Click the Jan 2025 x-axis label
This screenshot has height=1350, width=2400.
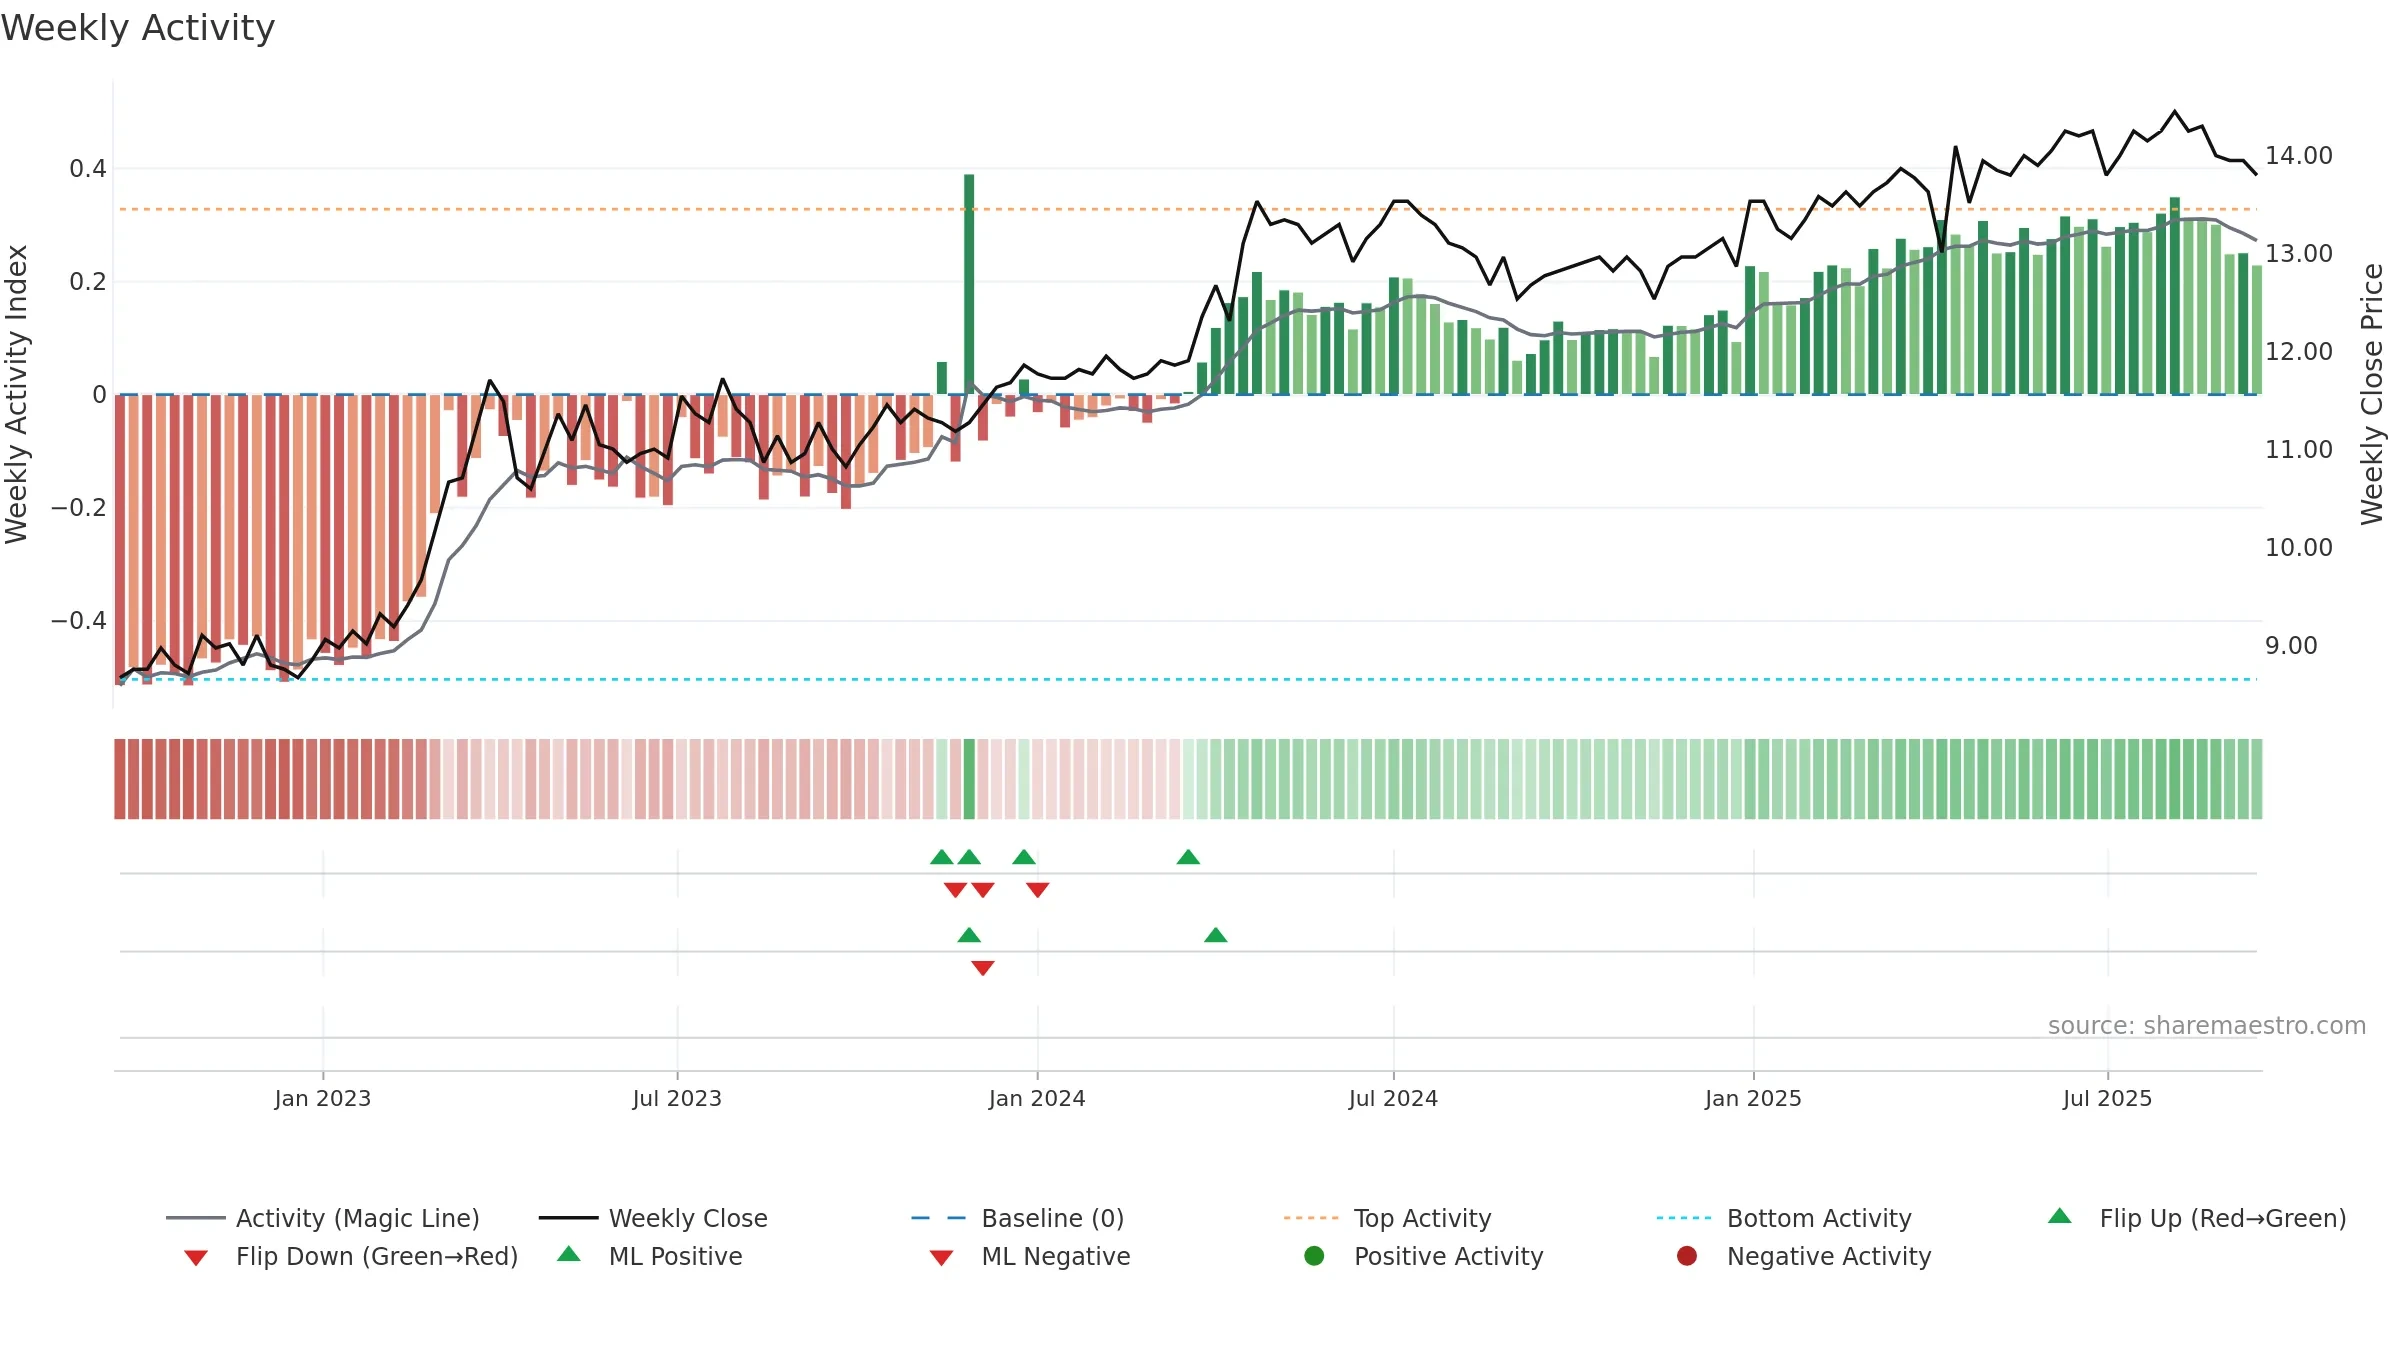(x=1753, y=1098)
